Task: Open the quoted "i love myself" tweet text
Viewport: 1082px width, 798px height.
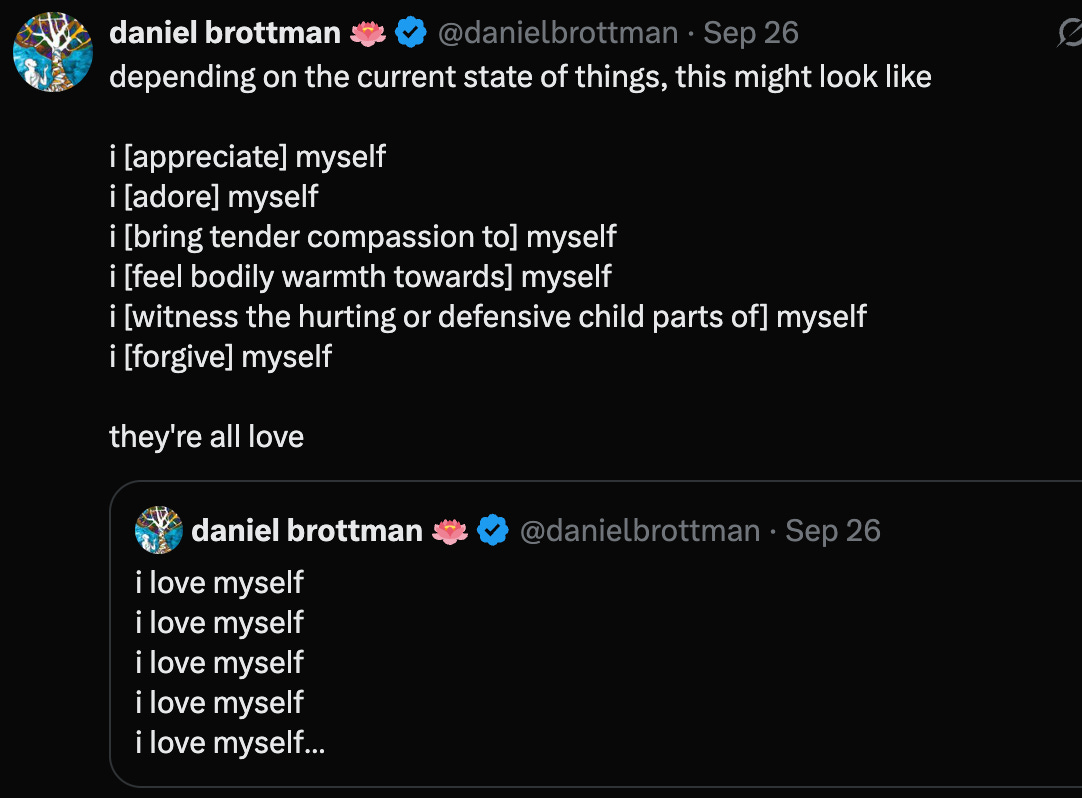Action: pos(220,662)
